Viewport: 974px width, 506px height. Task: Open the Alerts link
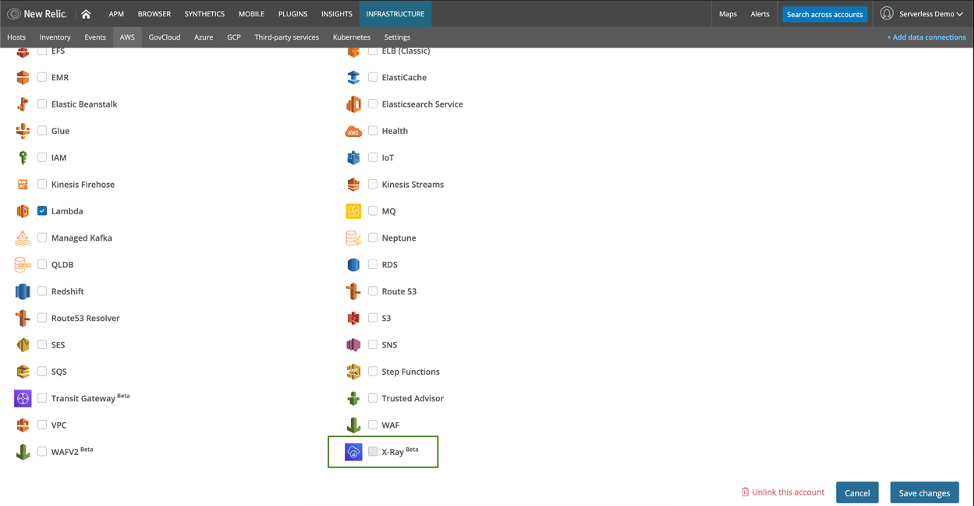click(760, 14)
